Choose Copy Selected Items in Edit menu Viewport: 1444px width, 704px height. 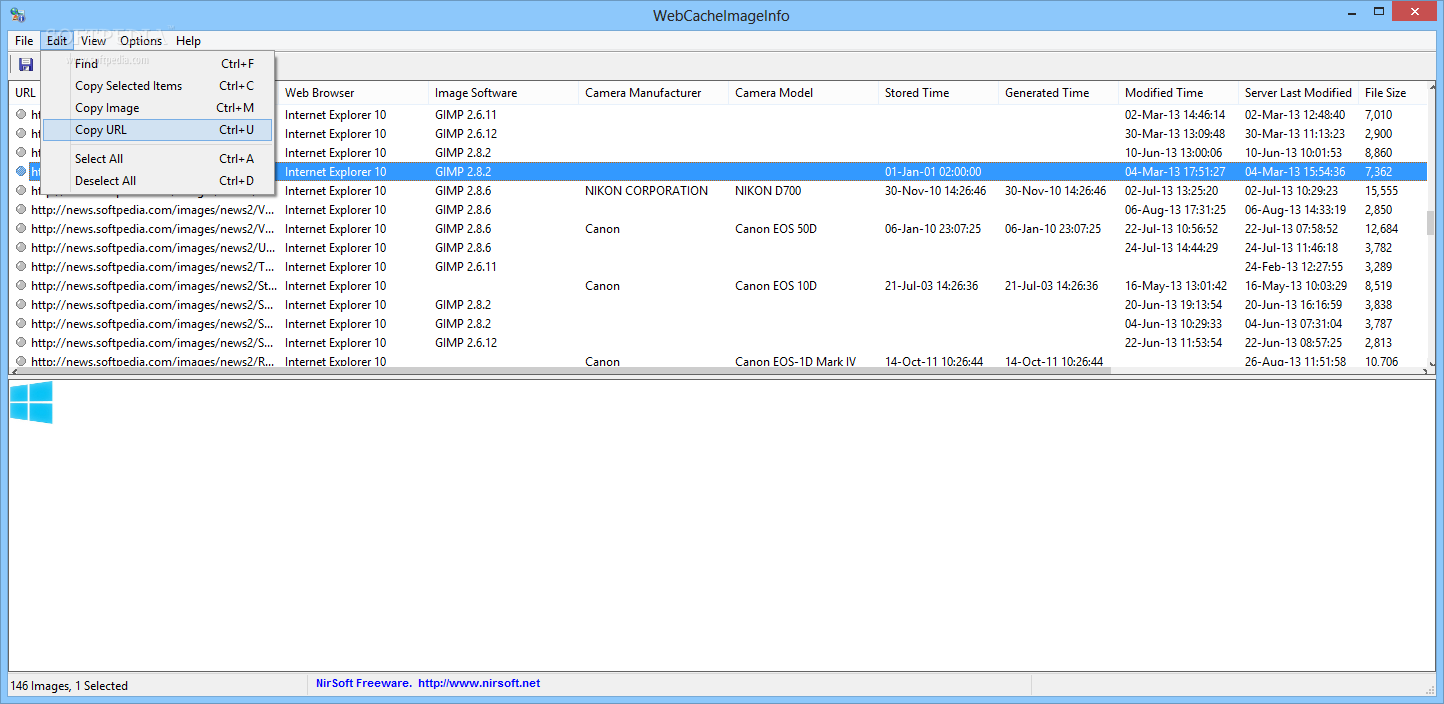158,86
